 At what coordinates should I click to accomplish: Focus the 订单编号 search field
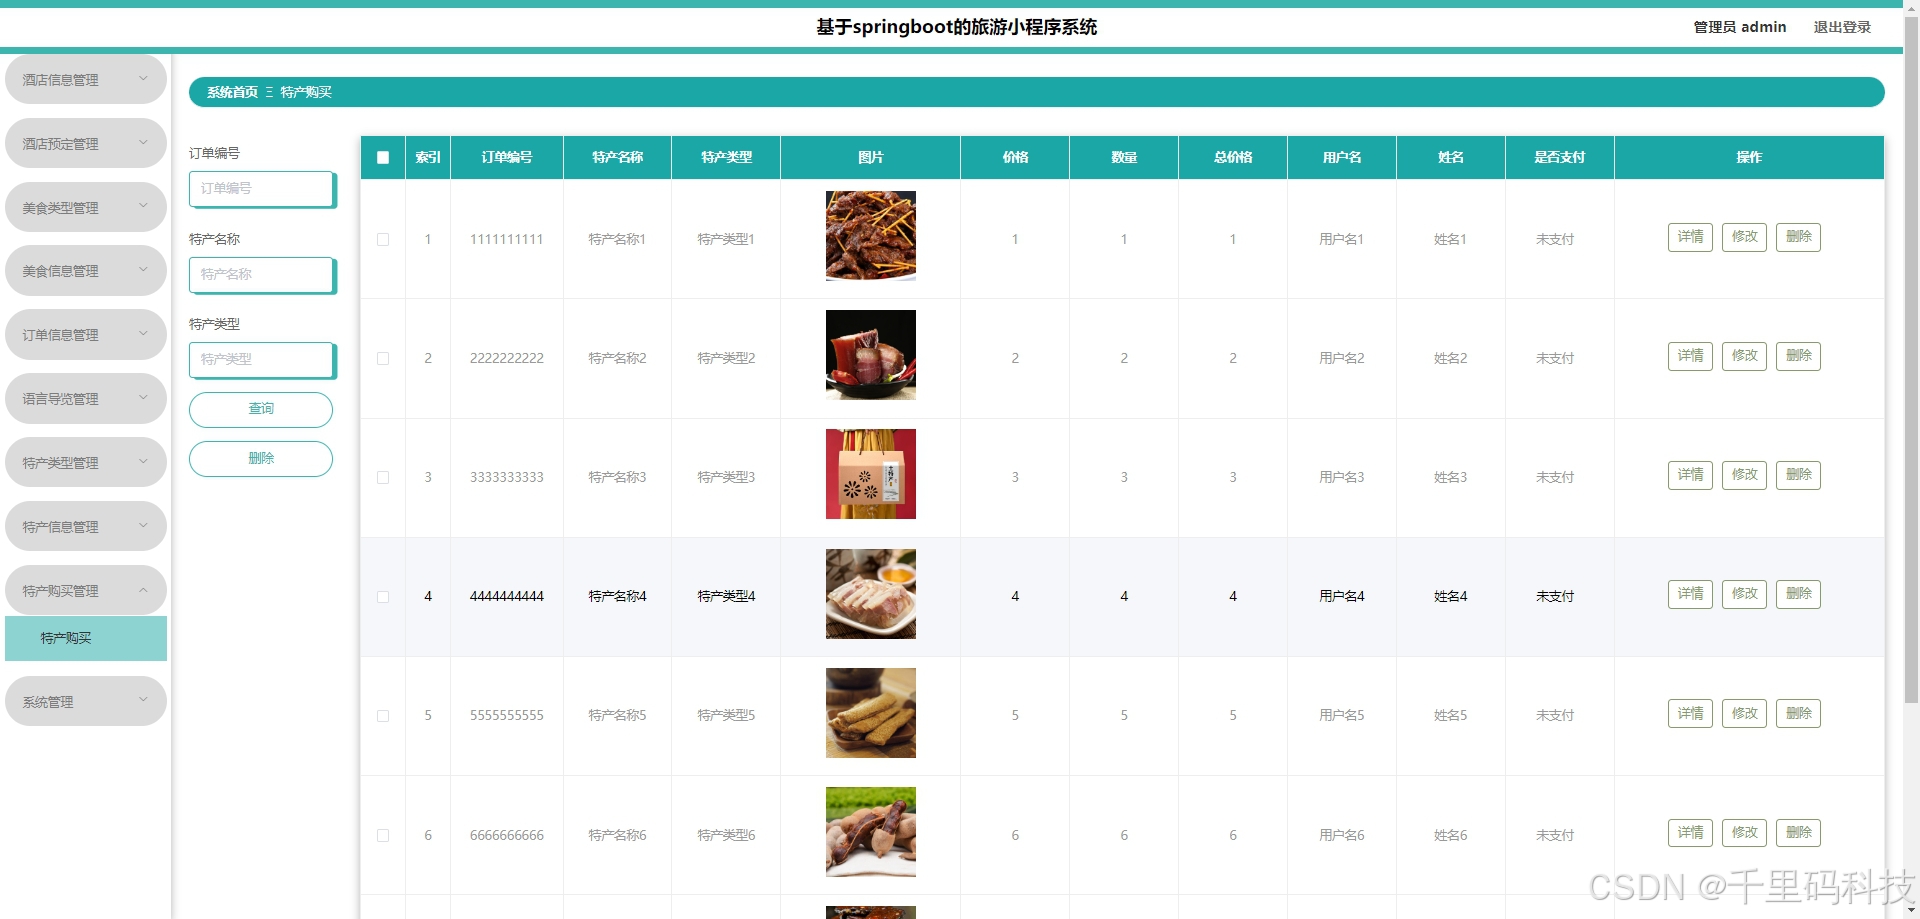click(x=262, y=189)
